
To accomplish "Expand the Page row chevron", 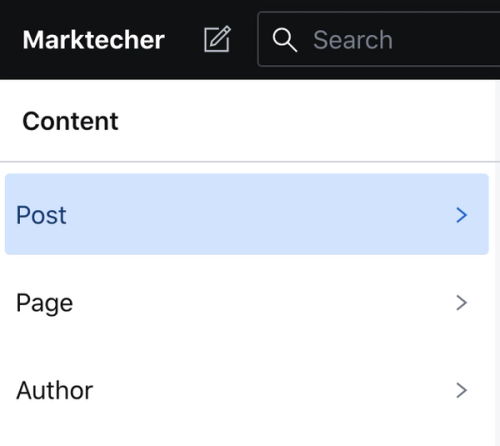I will (462, 303).
